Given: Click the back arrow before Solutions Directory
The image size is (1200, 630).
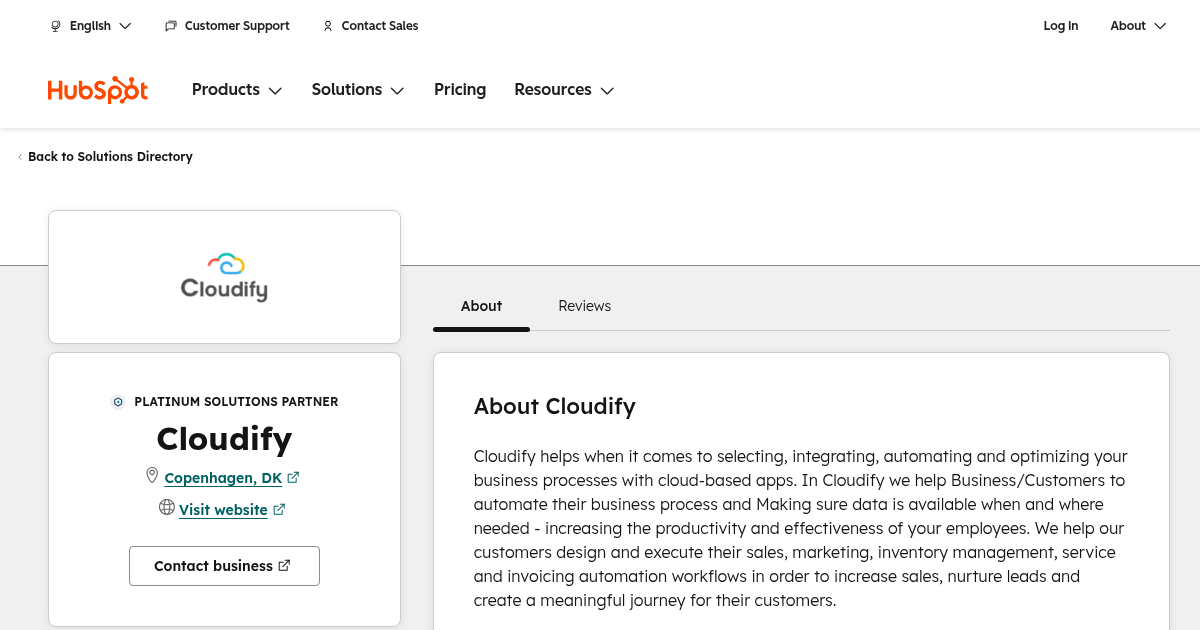Looking at the screenshot, I should click(x=20, y=157).
